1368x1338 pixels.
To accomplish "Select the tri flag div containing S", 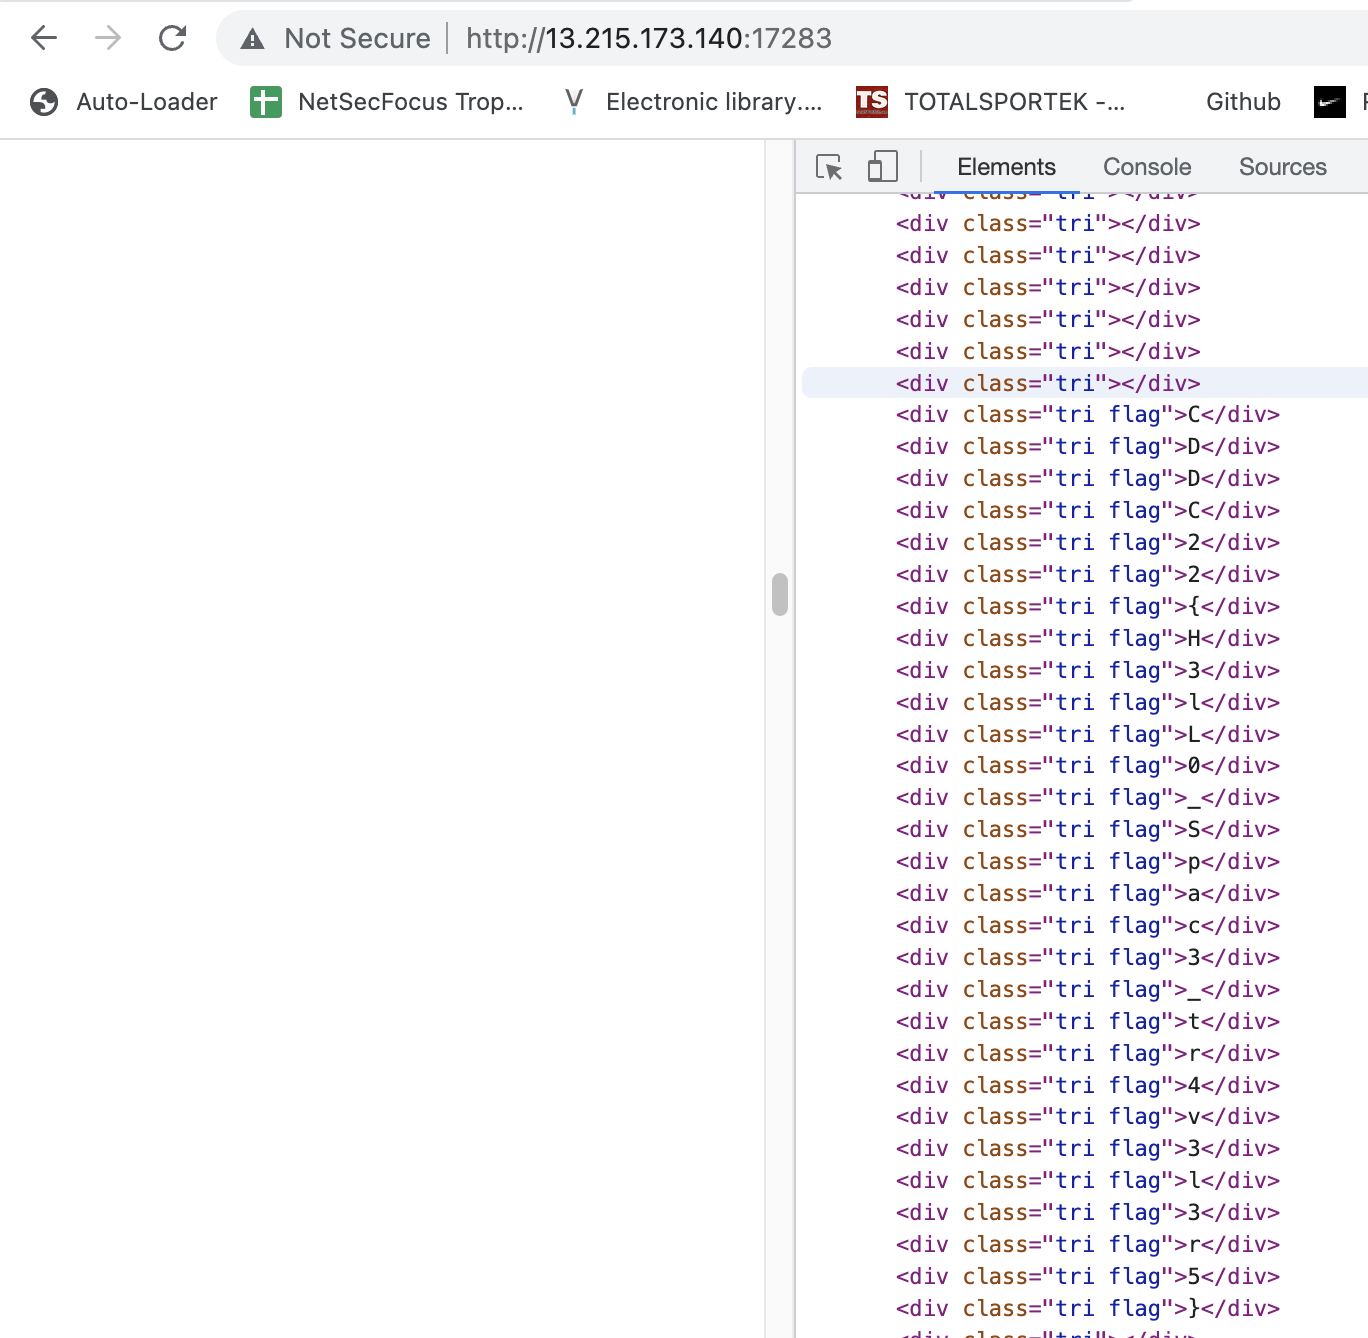I will [x=1088, y=829].
